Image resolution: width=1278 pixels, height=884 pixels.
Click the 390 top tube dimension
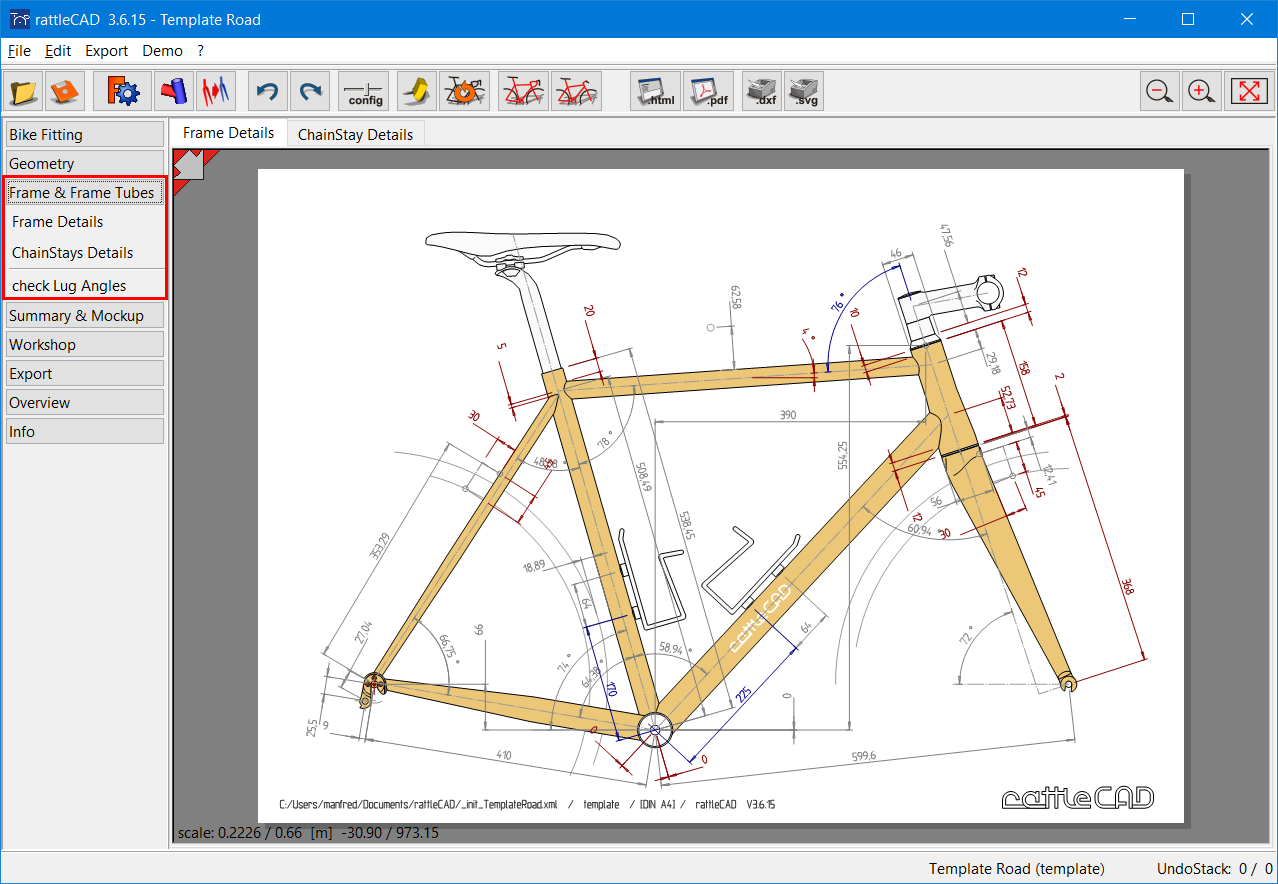(x=787, y=414)
